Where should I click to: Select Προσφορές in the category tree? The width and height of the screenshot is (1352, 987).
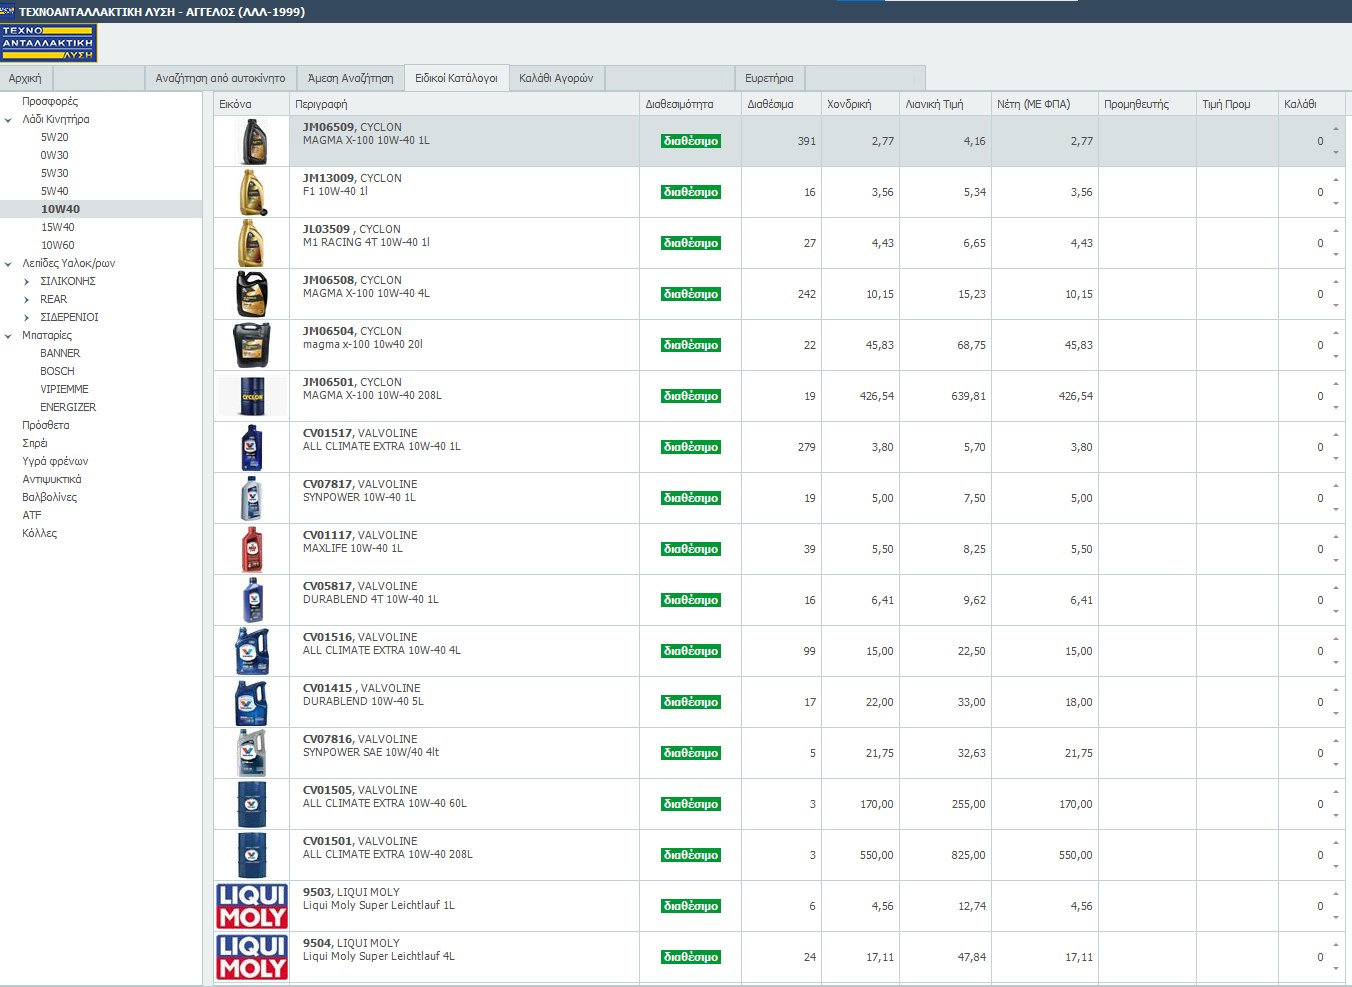[50, 101]
